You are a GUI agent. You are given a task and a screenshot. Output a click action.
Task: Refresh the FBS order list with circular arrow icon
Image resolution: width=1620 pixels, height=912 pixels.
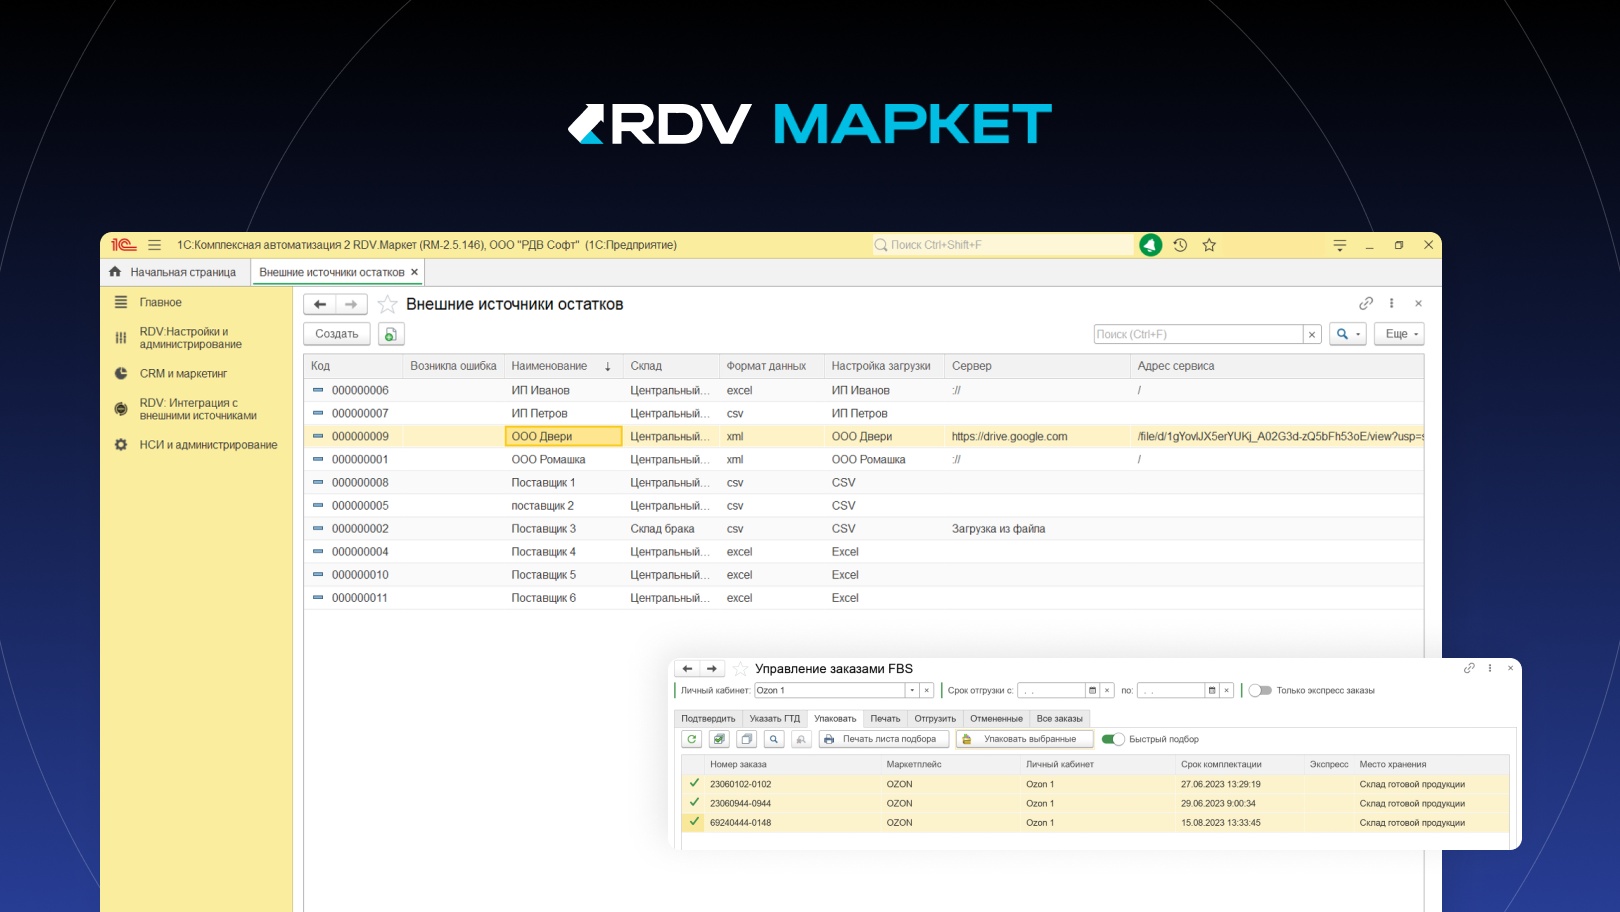click(691, 739)
